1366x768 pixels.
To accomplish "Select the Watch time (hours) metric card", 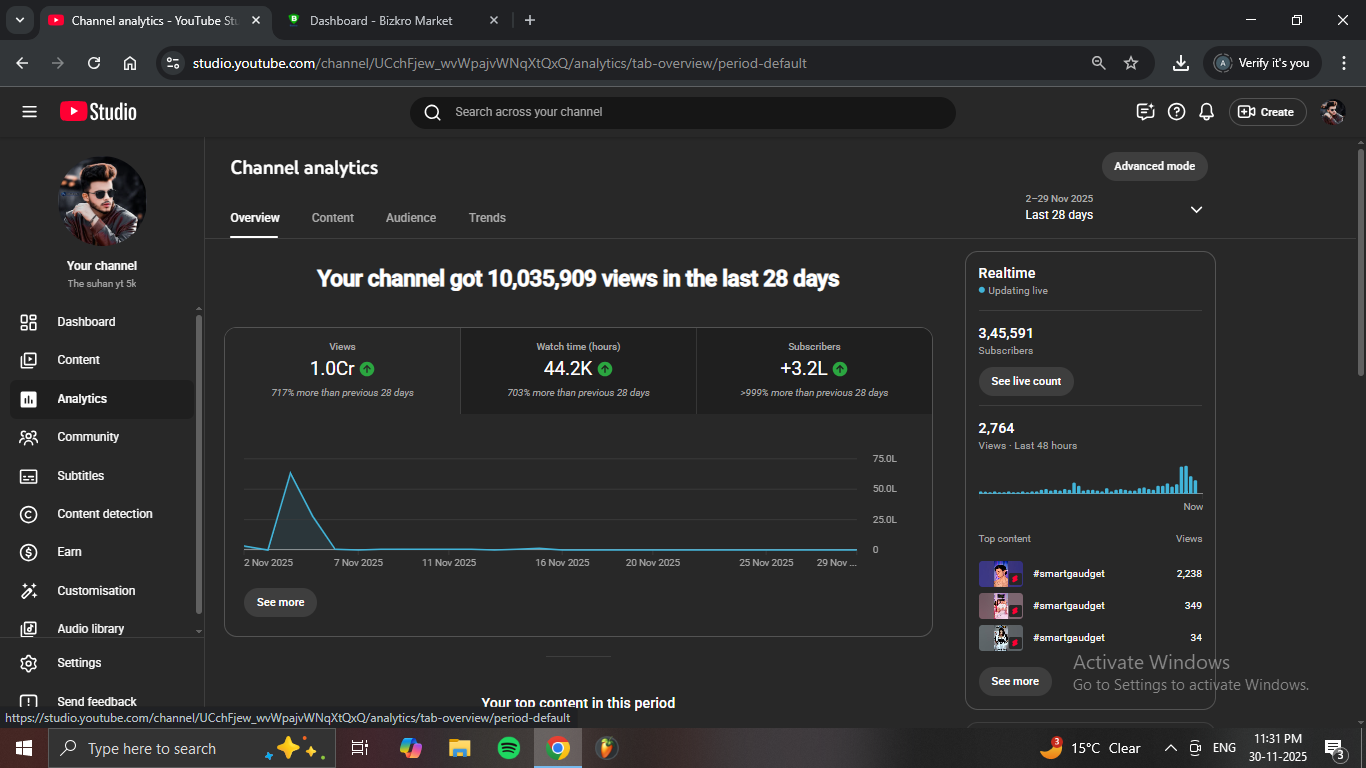I will tap(578, 370).
